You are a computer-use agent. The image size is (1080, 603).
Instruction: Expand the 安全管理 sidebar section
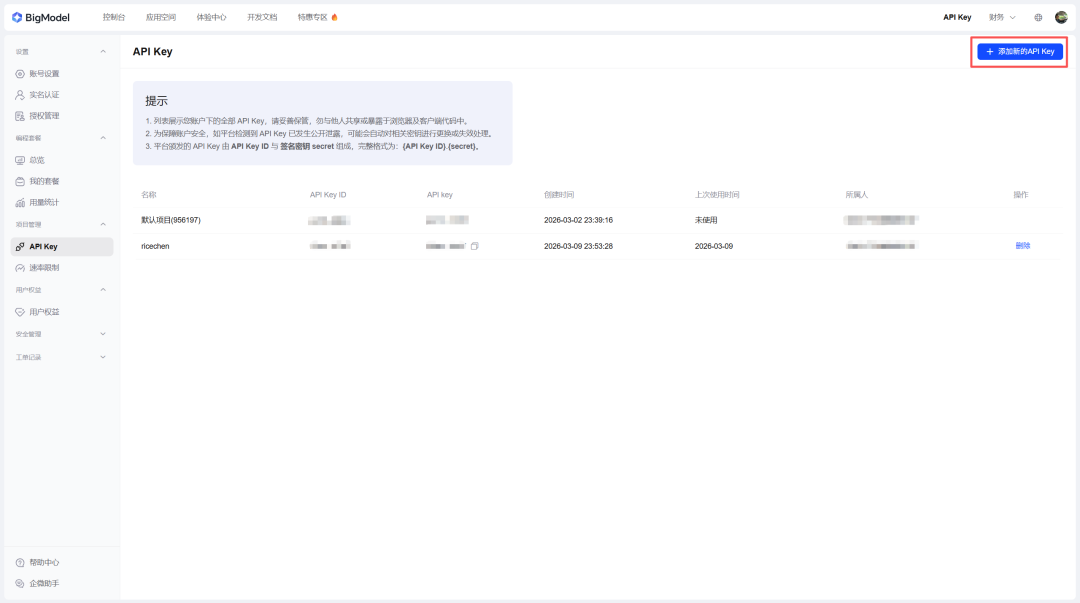click(103, 334)
